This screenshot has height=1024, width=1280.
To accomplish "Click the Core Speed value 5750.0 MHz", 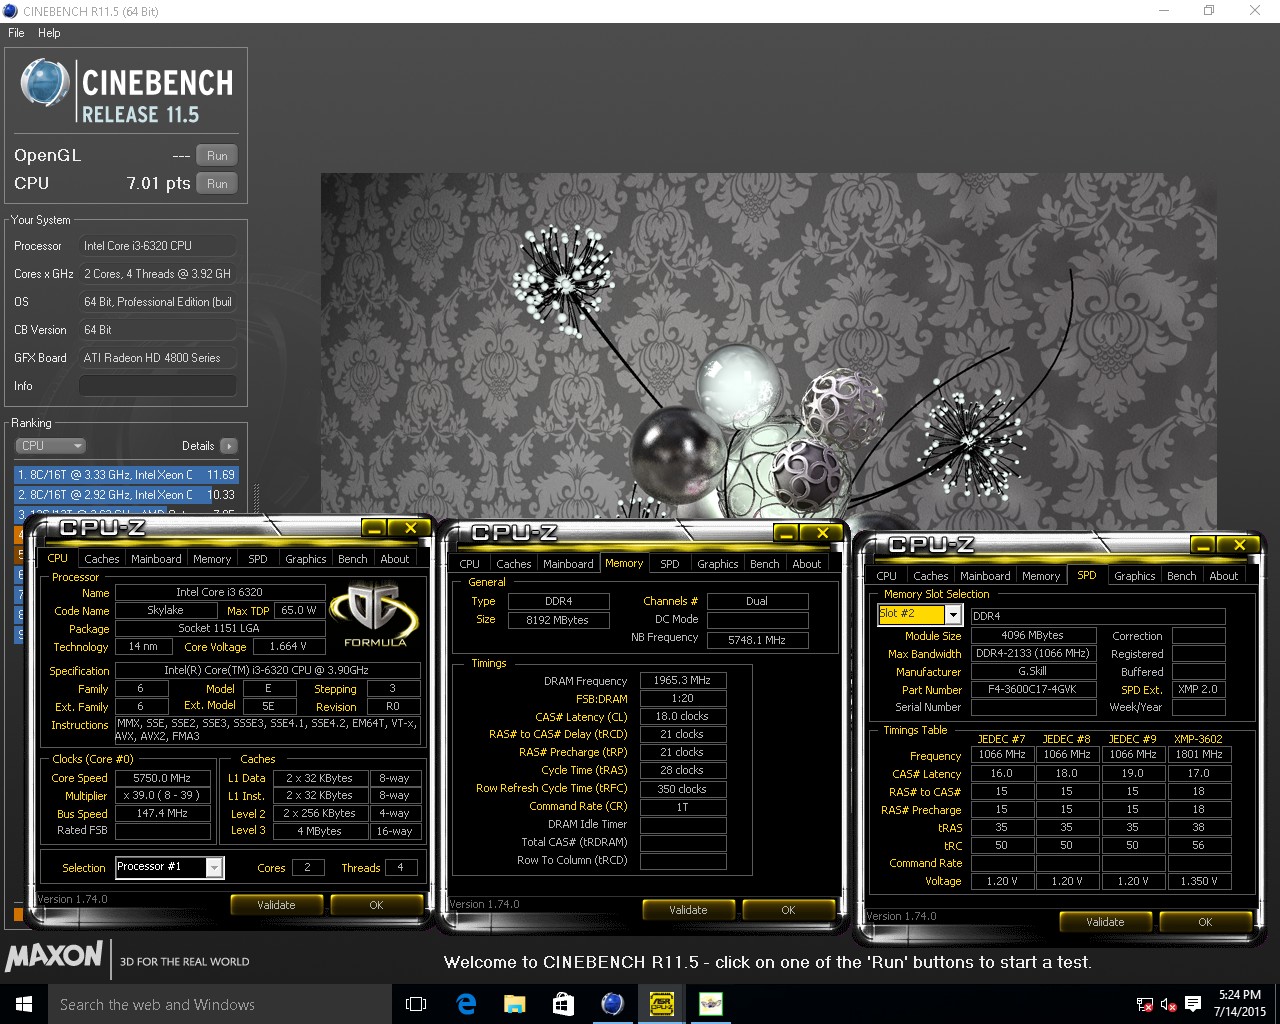I will [x=163, y=778].
